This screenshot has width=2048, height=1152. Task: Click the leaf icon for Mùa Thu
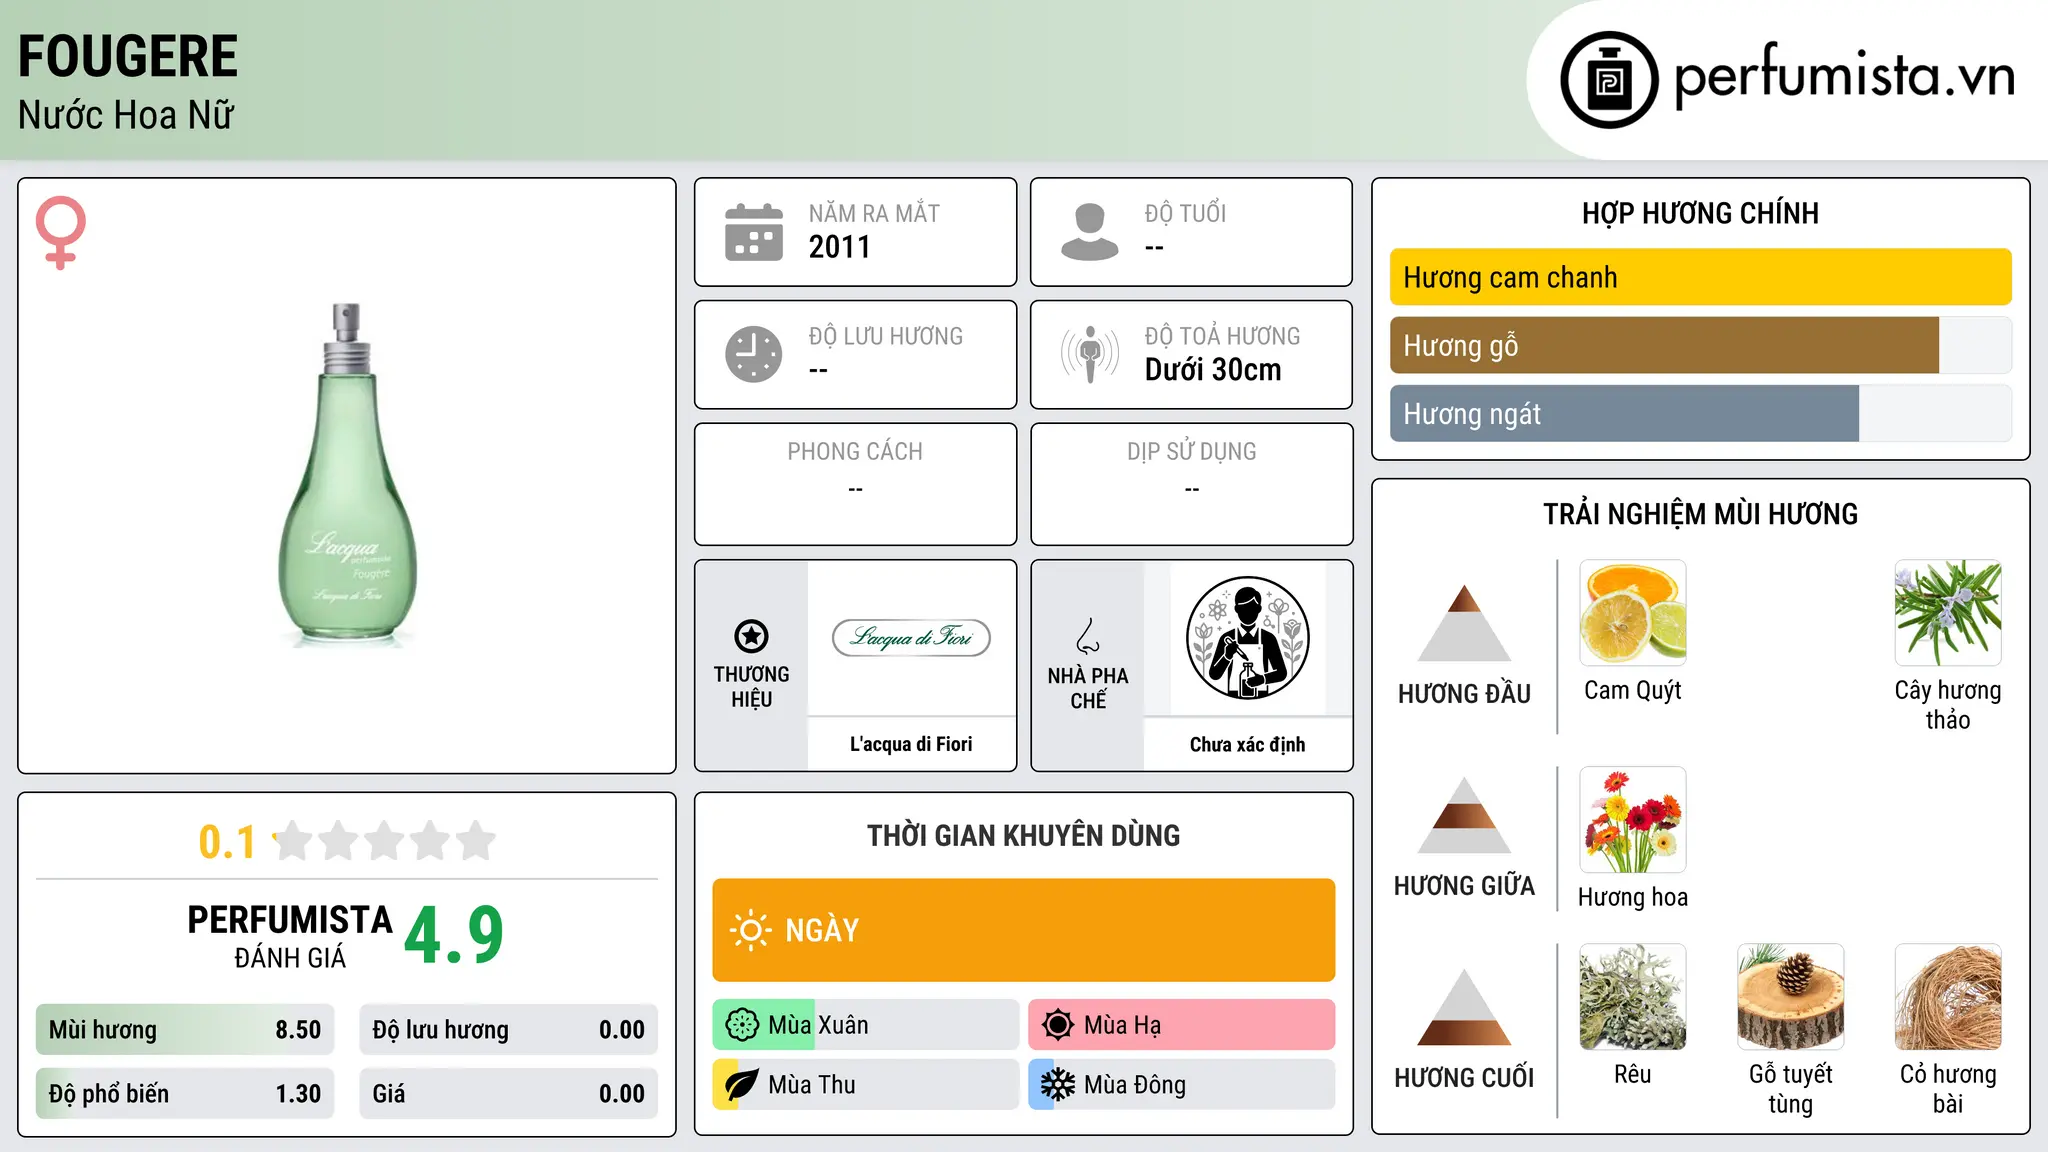point(742,1085)
